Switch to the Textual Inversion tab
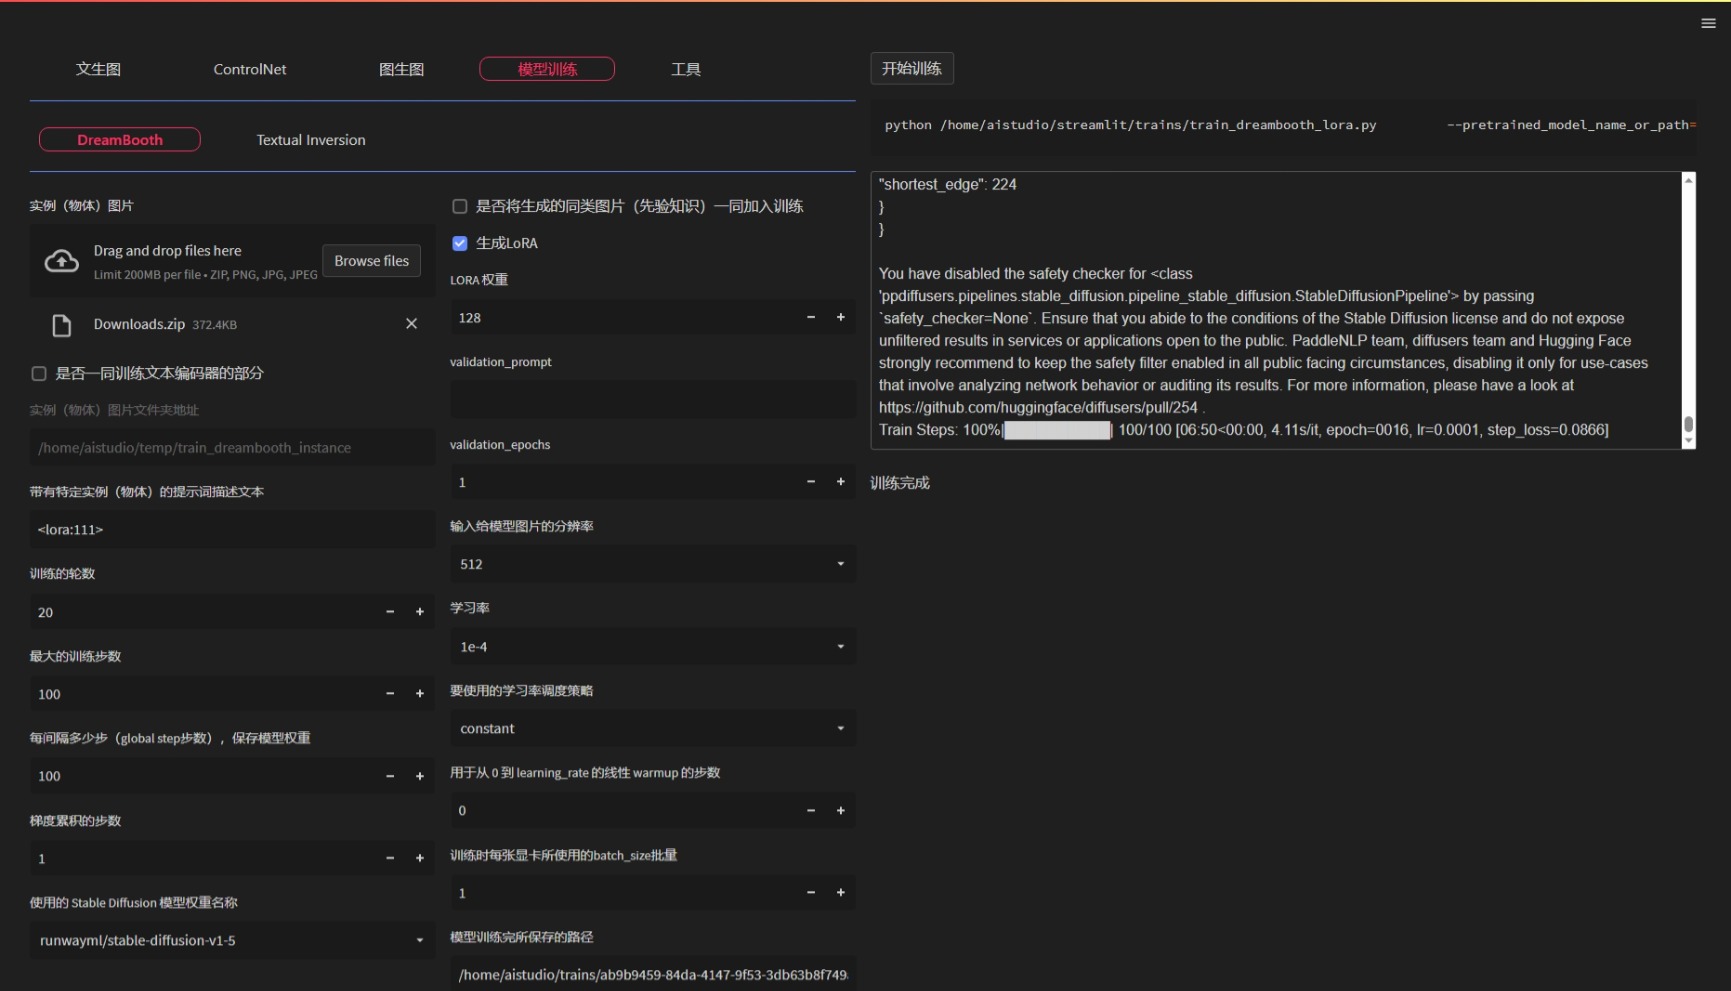The image size is (1731, 991). coord(310,139)
